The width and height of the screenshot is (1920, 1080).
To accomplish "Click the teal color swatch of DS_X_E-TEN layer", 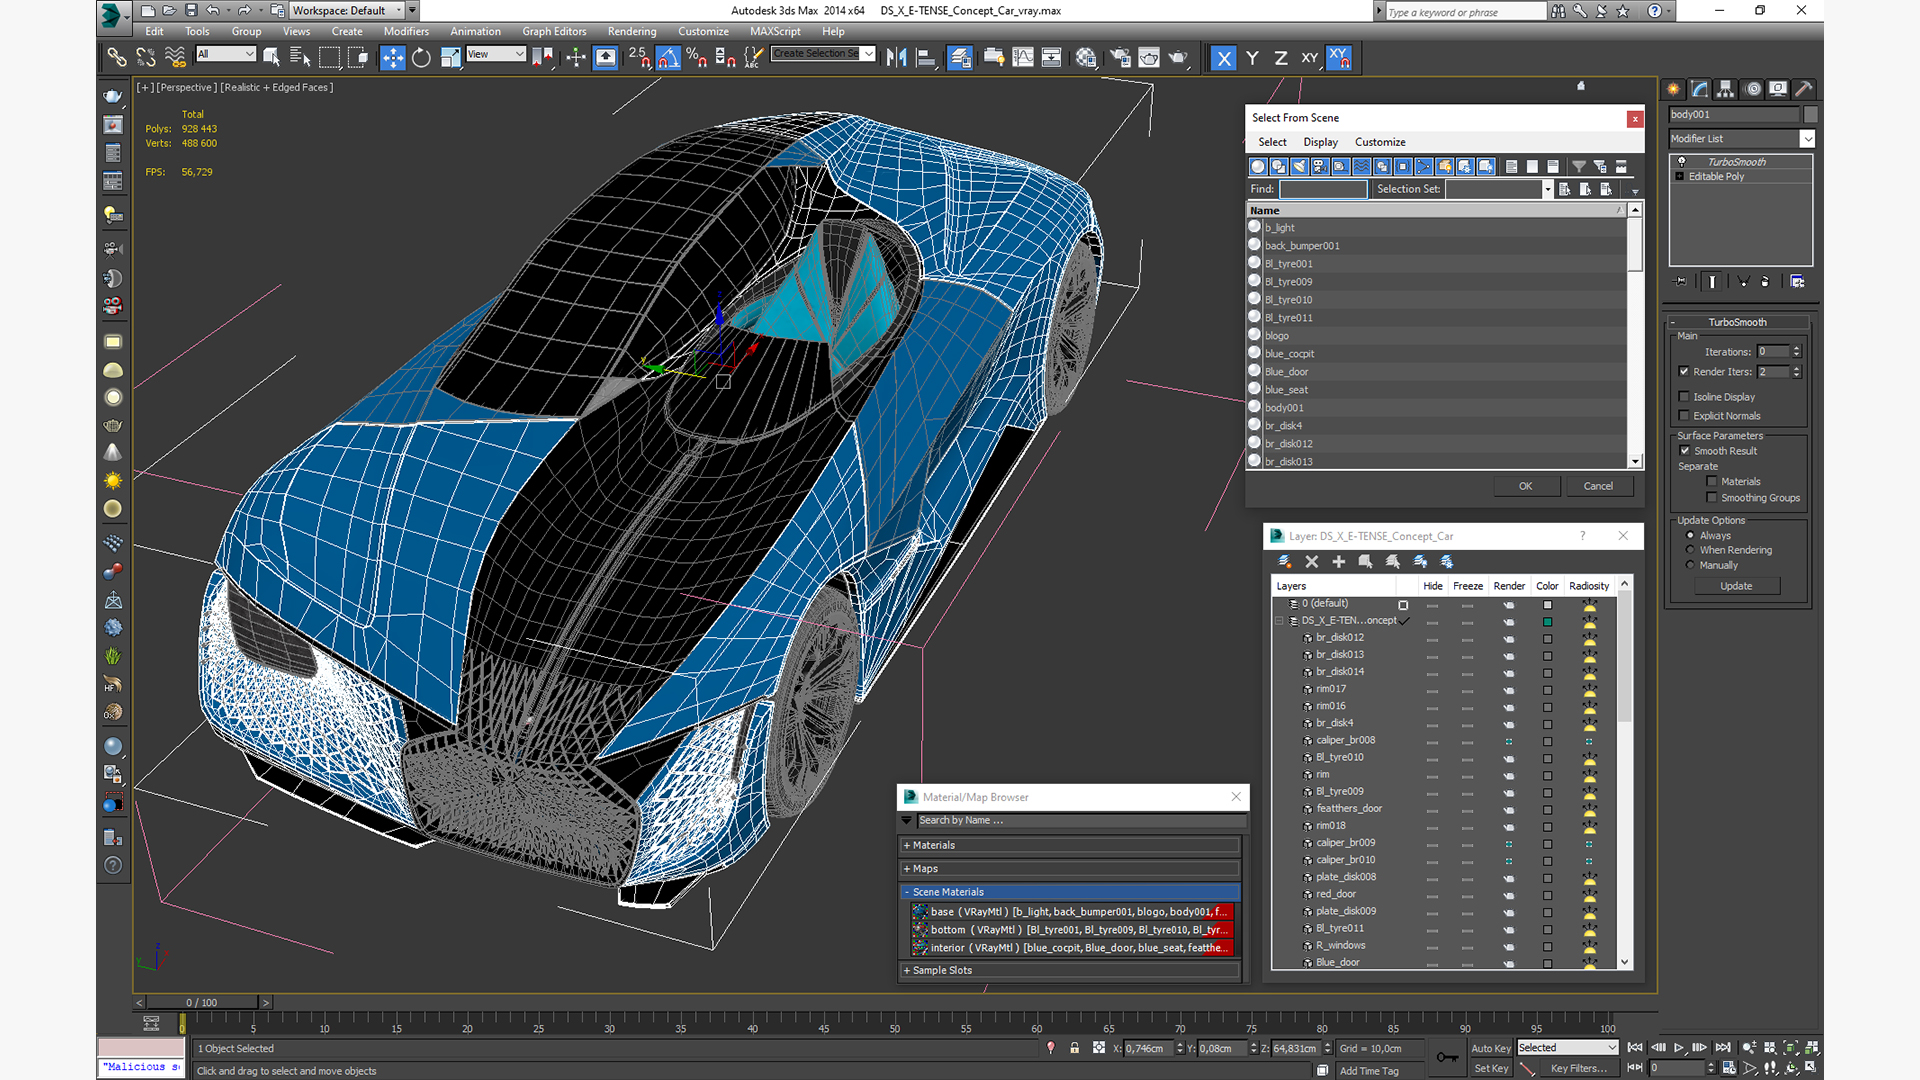I will pos(1547,621).
